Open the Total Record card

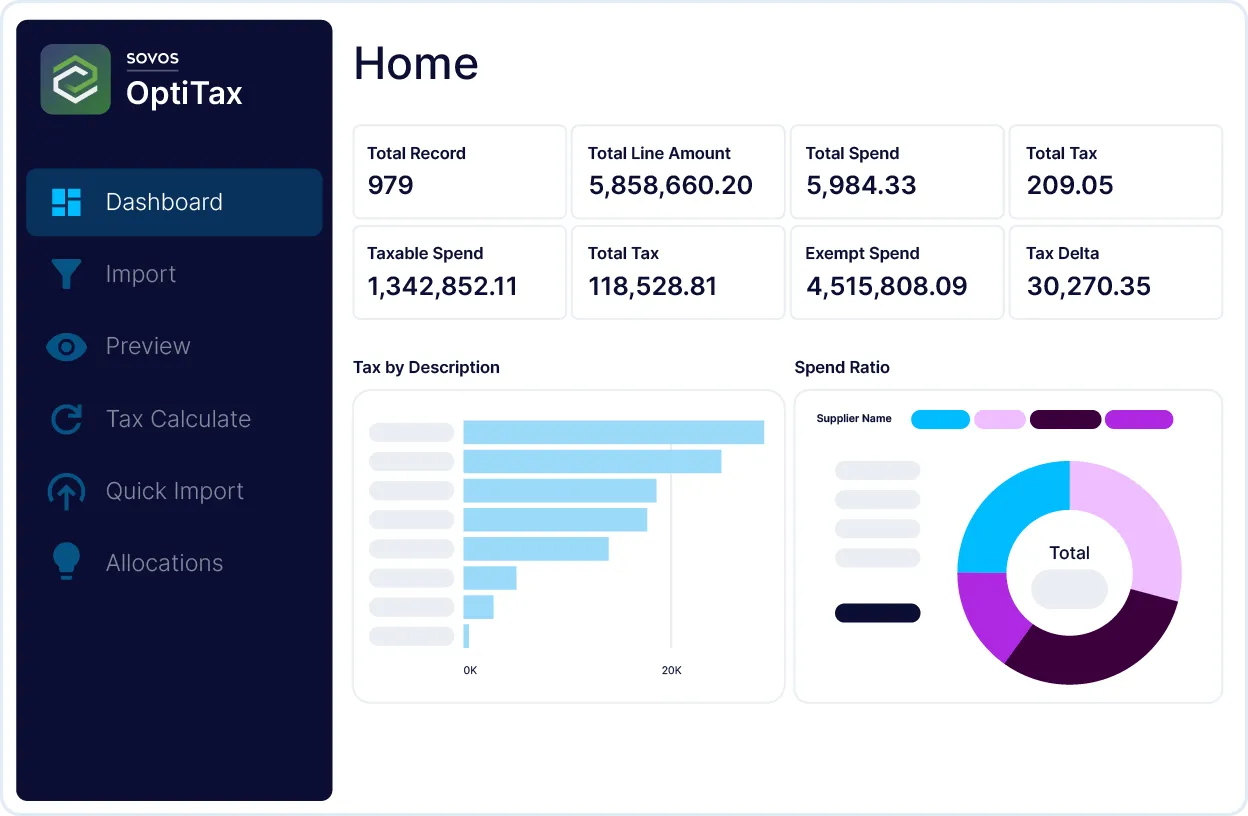tap(460, 172)
